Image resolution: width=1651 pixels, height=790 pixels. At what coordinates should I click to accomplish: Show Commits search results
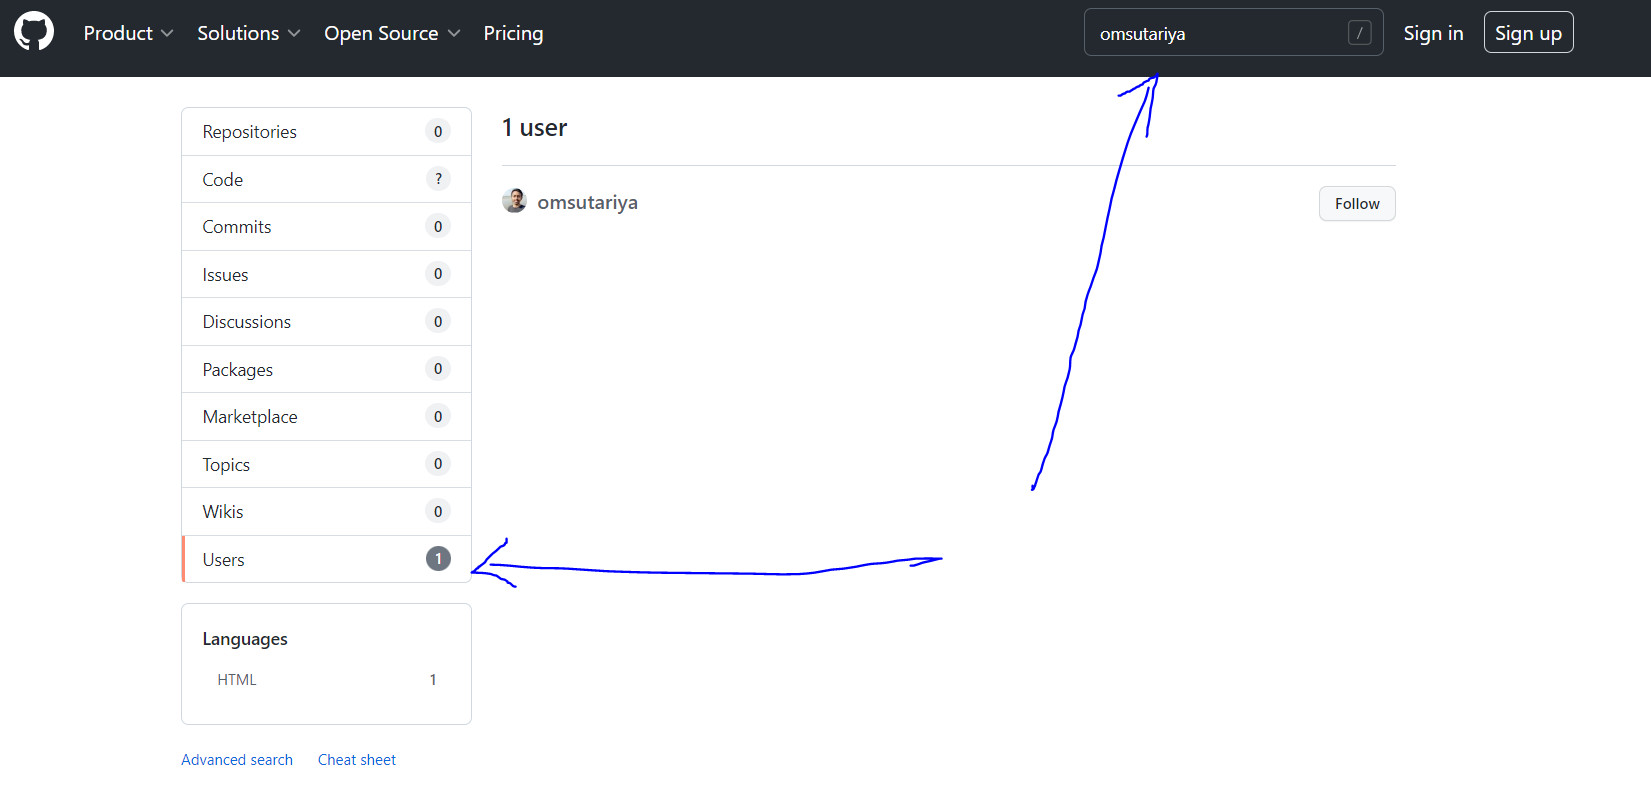[326, 227]
